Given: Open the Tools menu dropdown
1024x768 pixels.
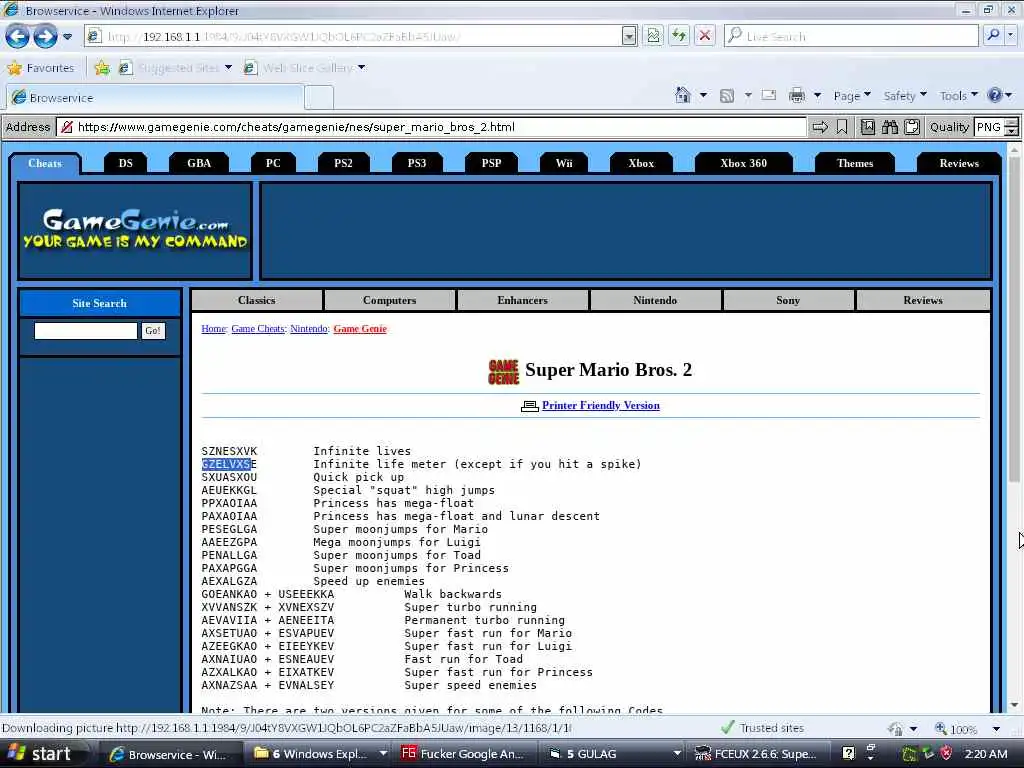Looking at the screenshot, I should (959, 95).
